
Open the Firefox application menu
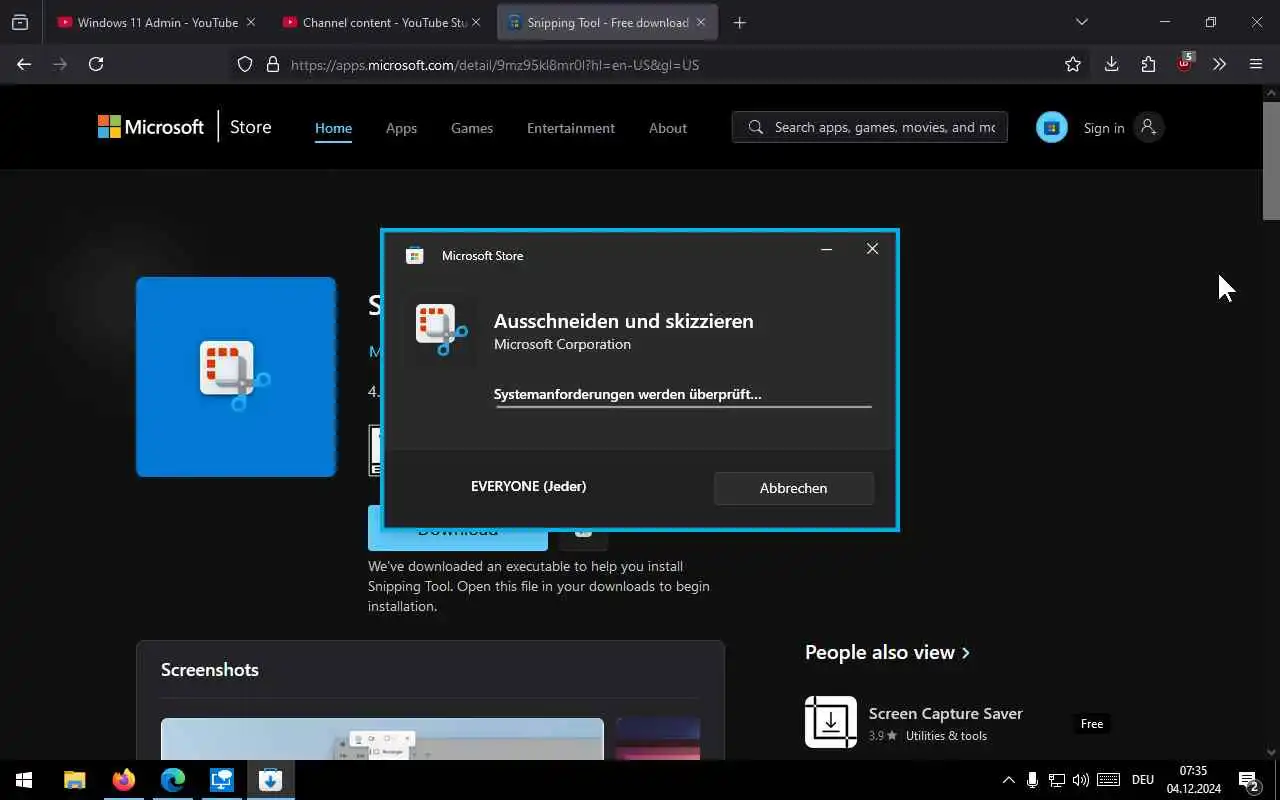[1256, 64]
